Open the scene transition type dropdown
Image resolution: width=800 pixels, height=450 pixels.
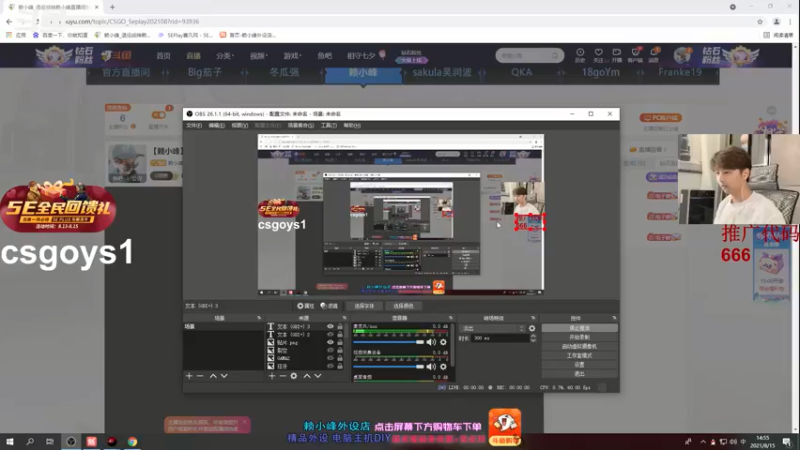tap(492, 329)
